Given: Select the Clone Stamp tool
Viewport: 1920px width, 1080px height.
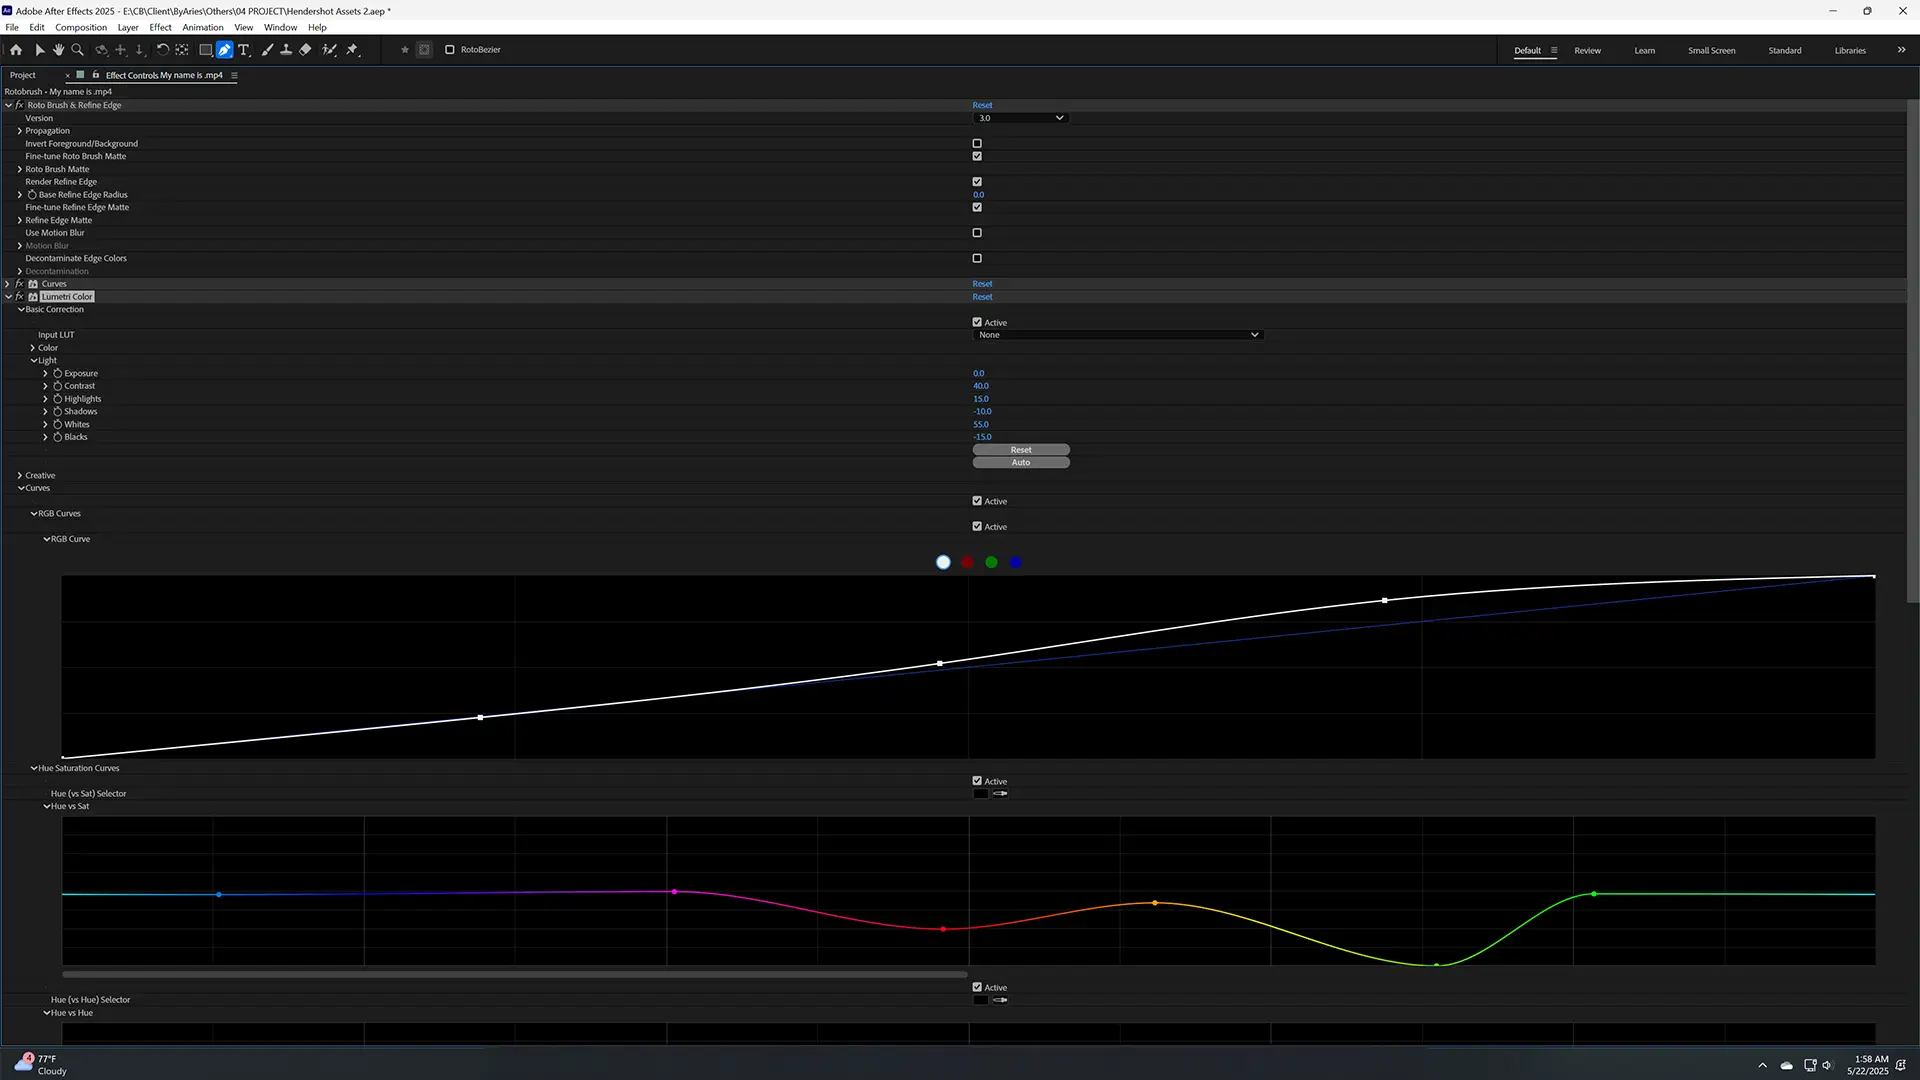Looking at the screenshot, I should [x=286, y=49].
